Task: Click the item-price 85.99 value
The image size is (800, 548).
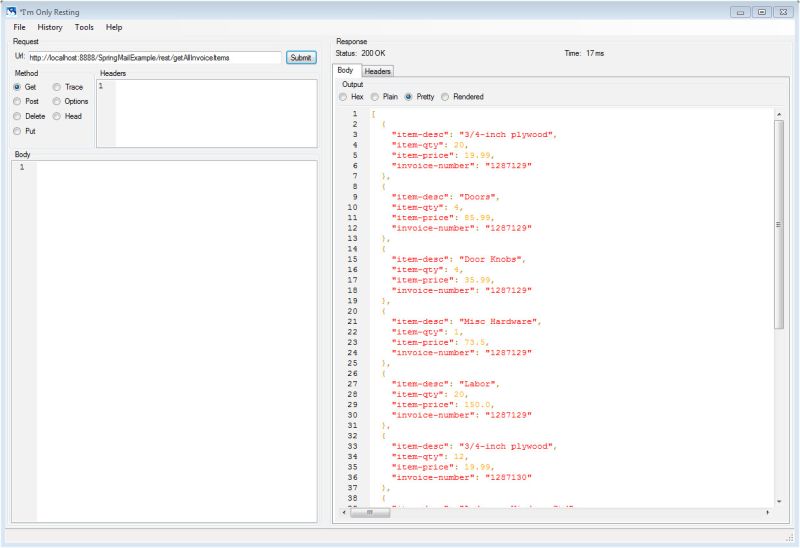Action: pos(477,218)
